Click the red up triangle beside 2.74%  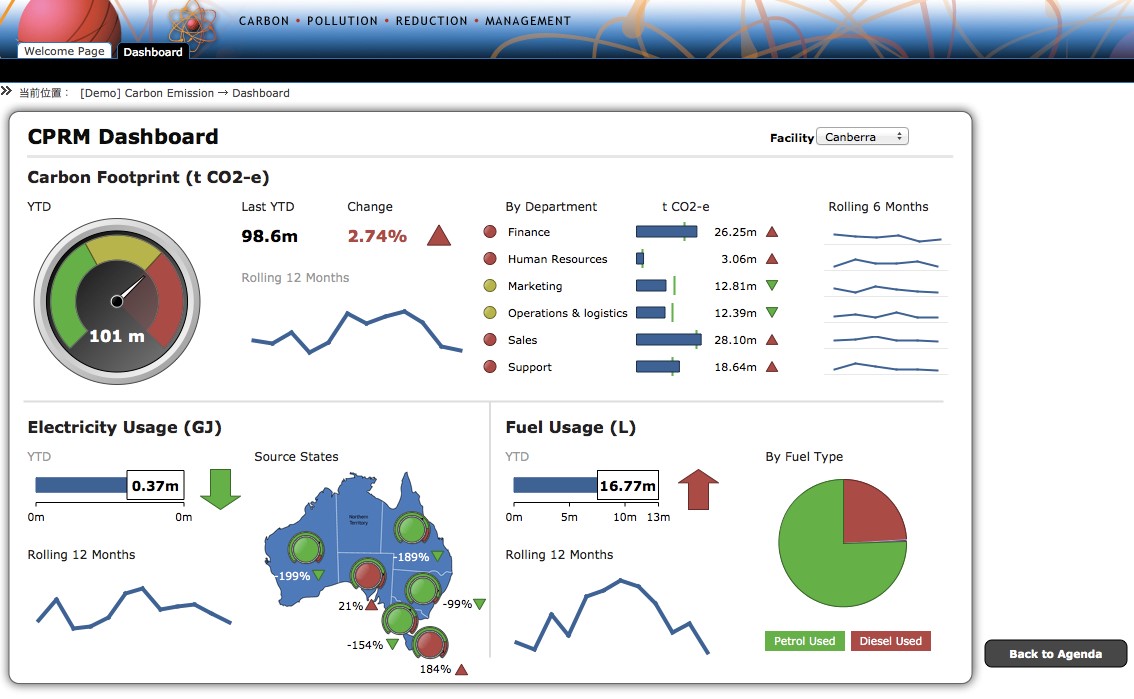(439, 236)
